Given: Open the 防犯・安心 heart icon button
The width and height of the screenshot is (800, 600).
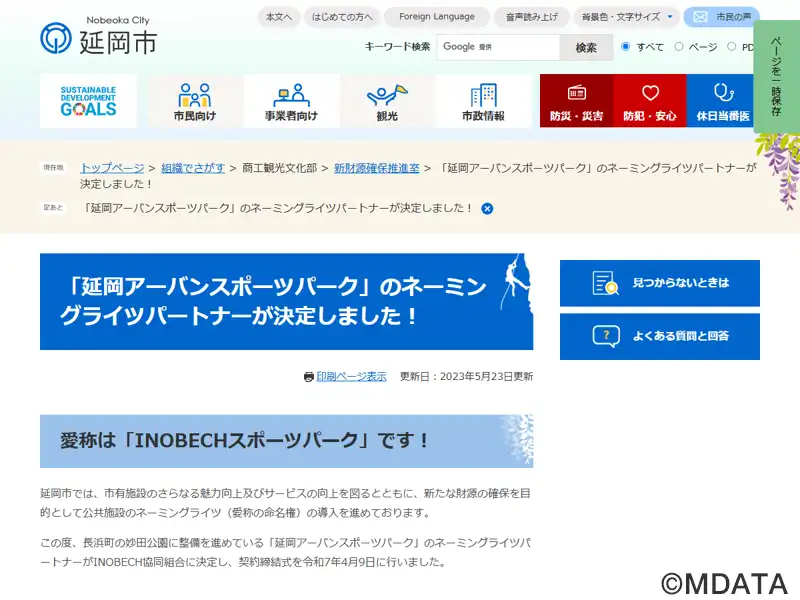Looking at the screenshot, I should coord(650,101).
